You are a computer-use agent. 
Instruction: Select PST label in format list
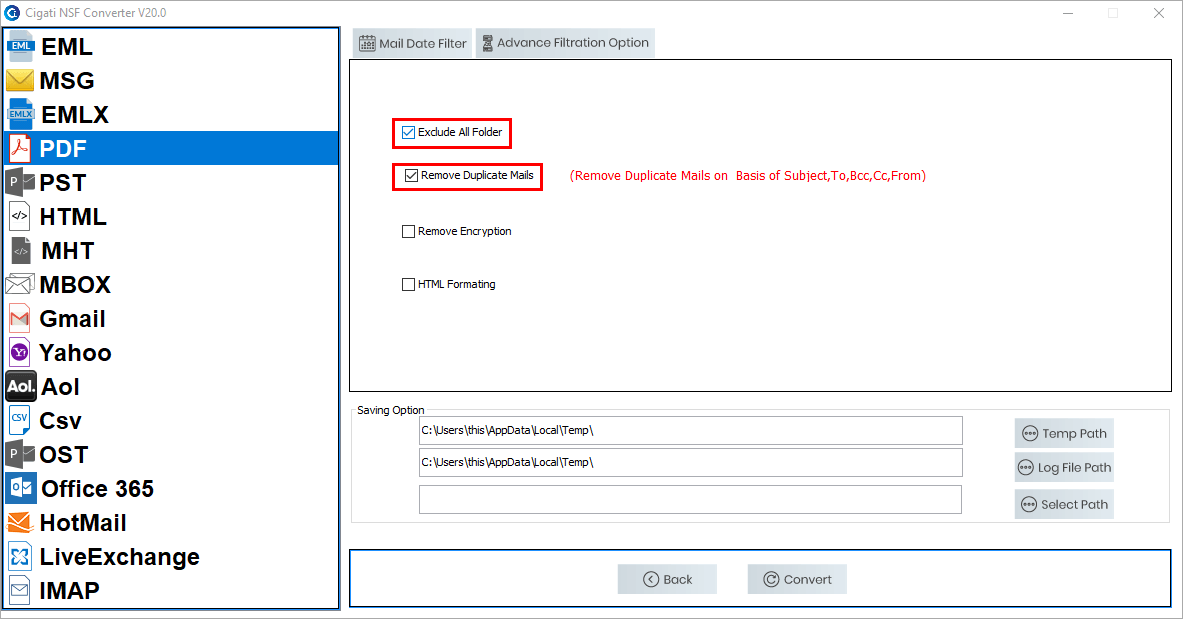click(x=63, y=183)
